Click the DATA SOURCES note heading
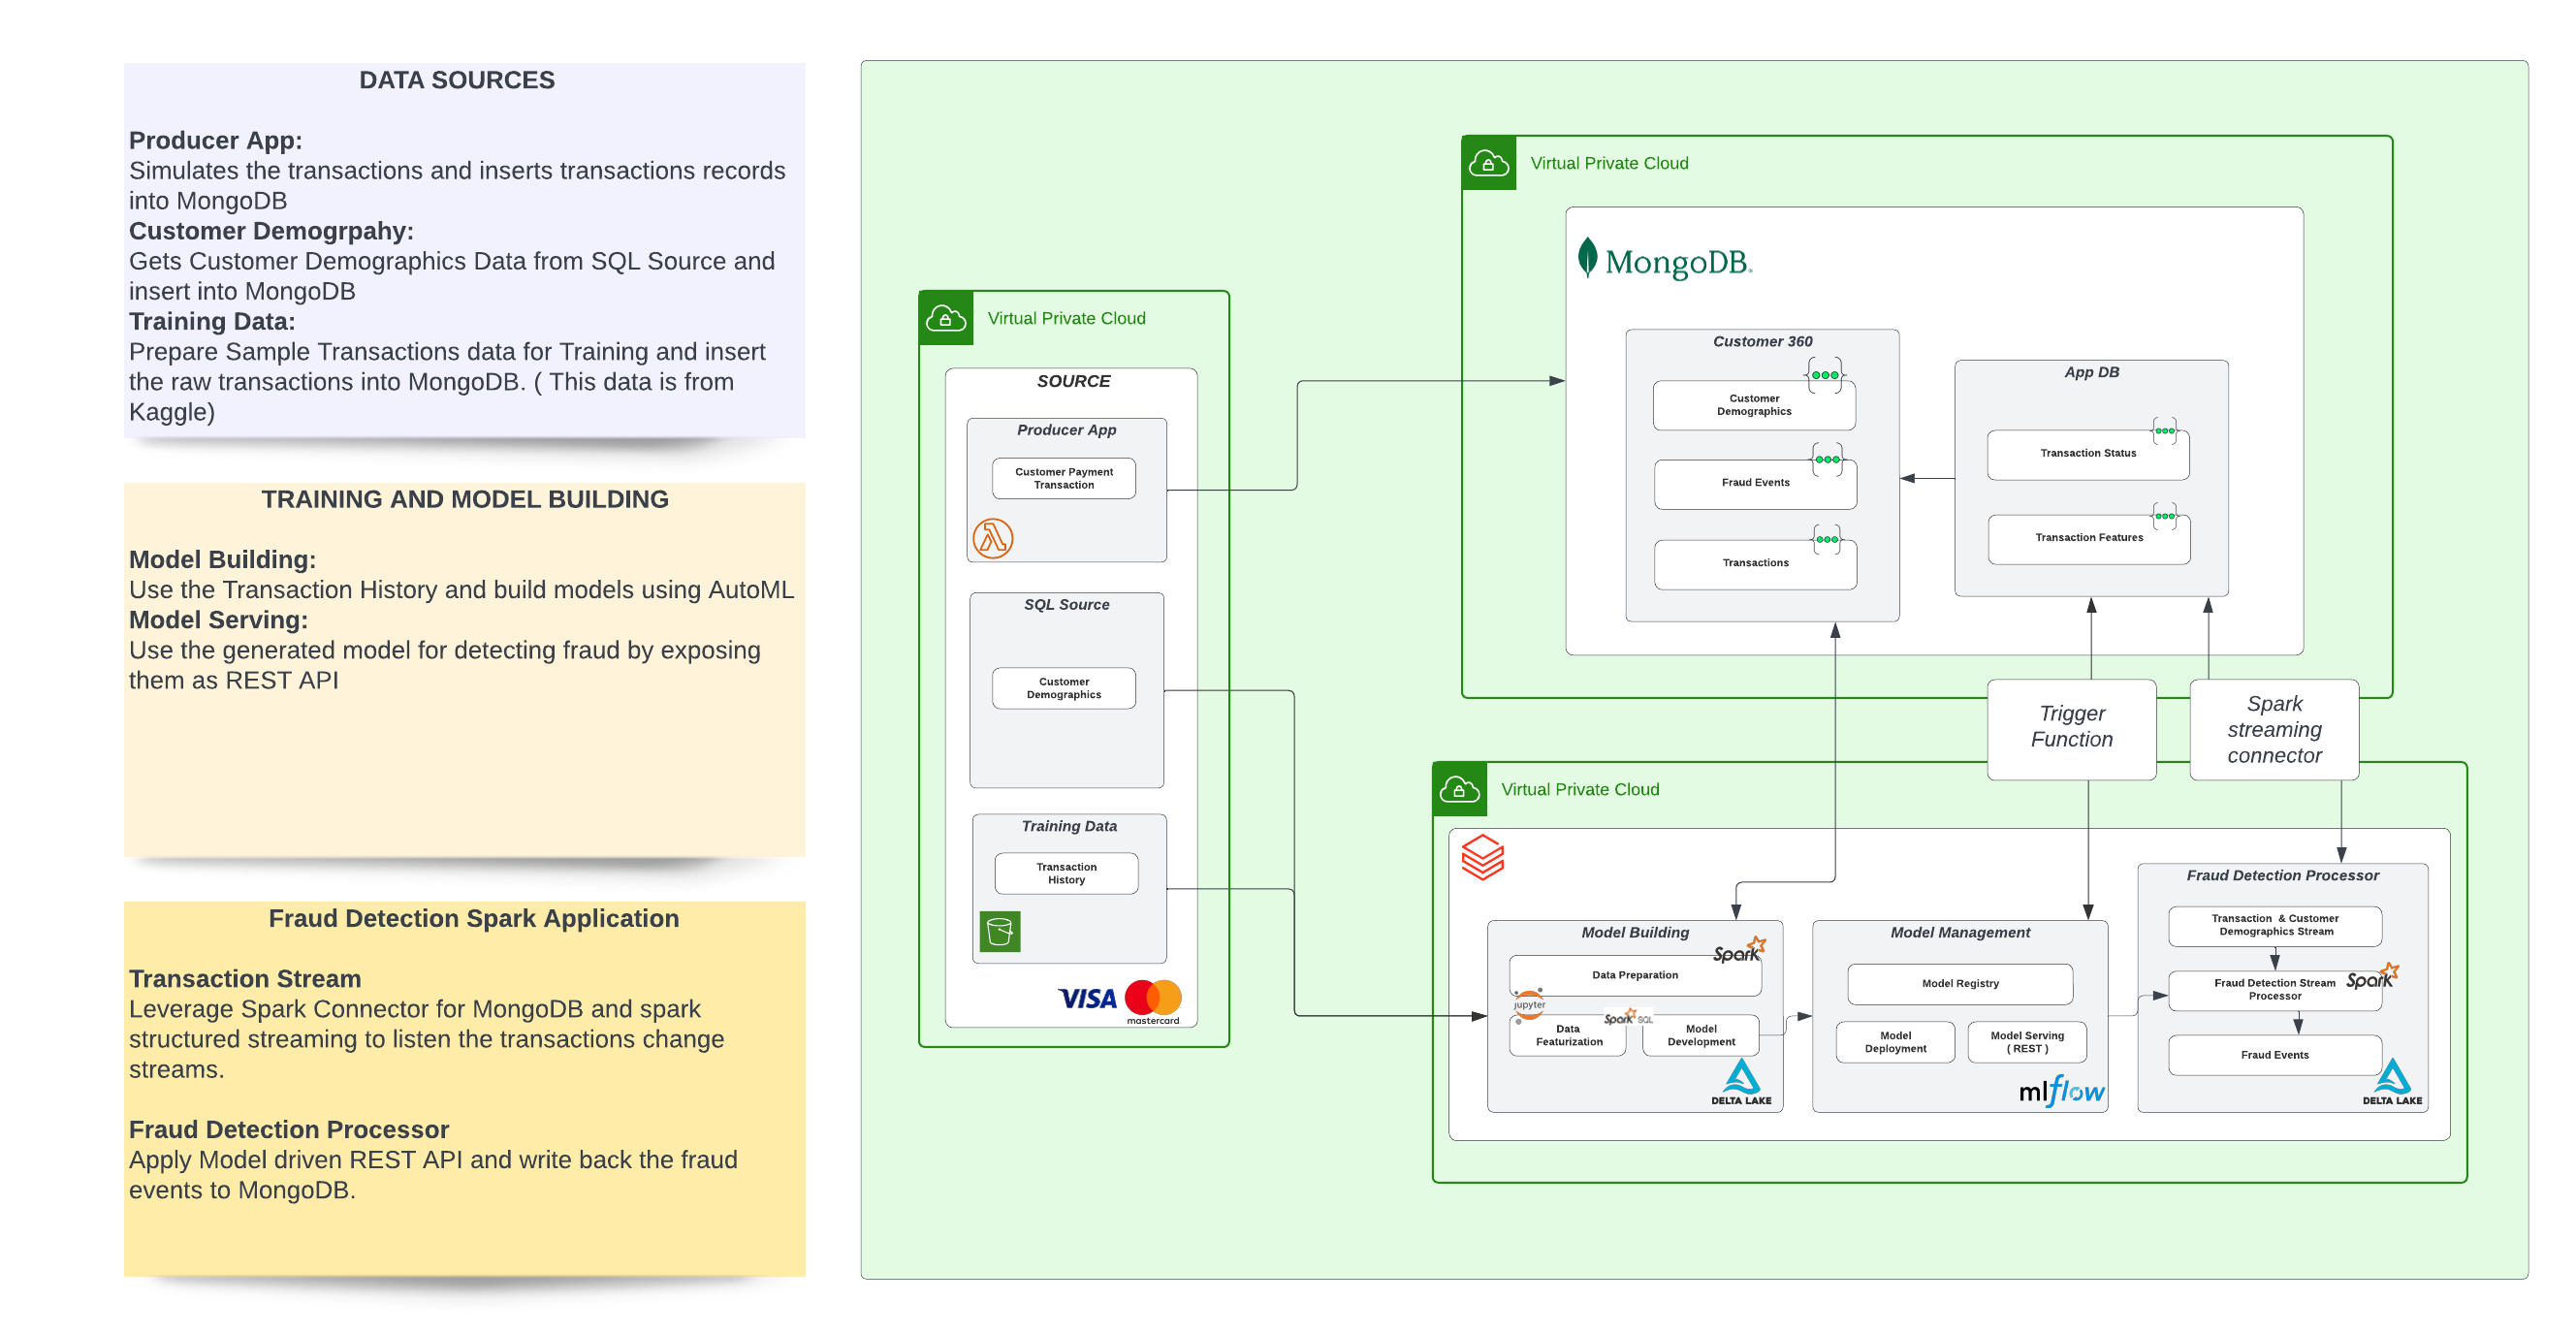The height and width of the screenshot is (1334, 2576). click(456, 80)
